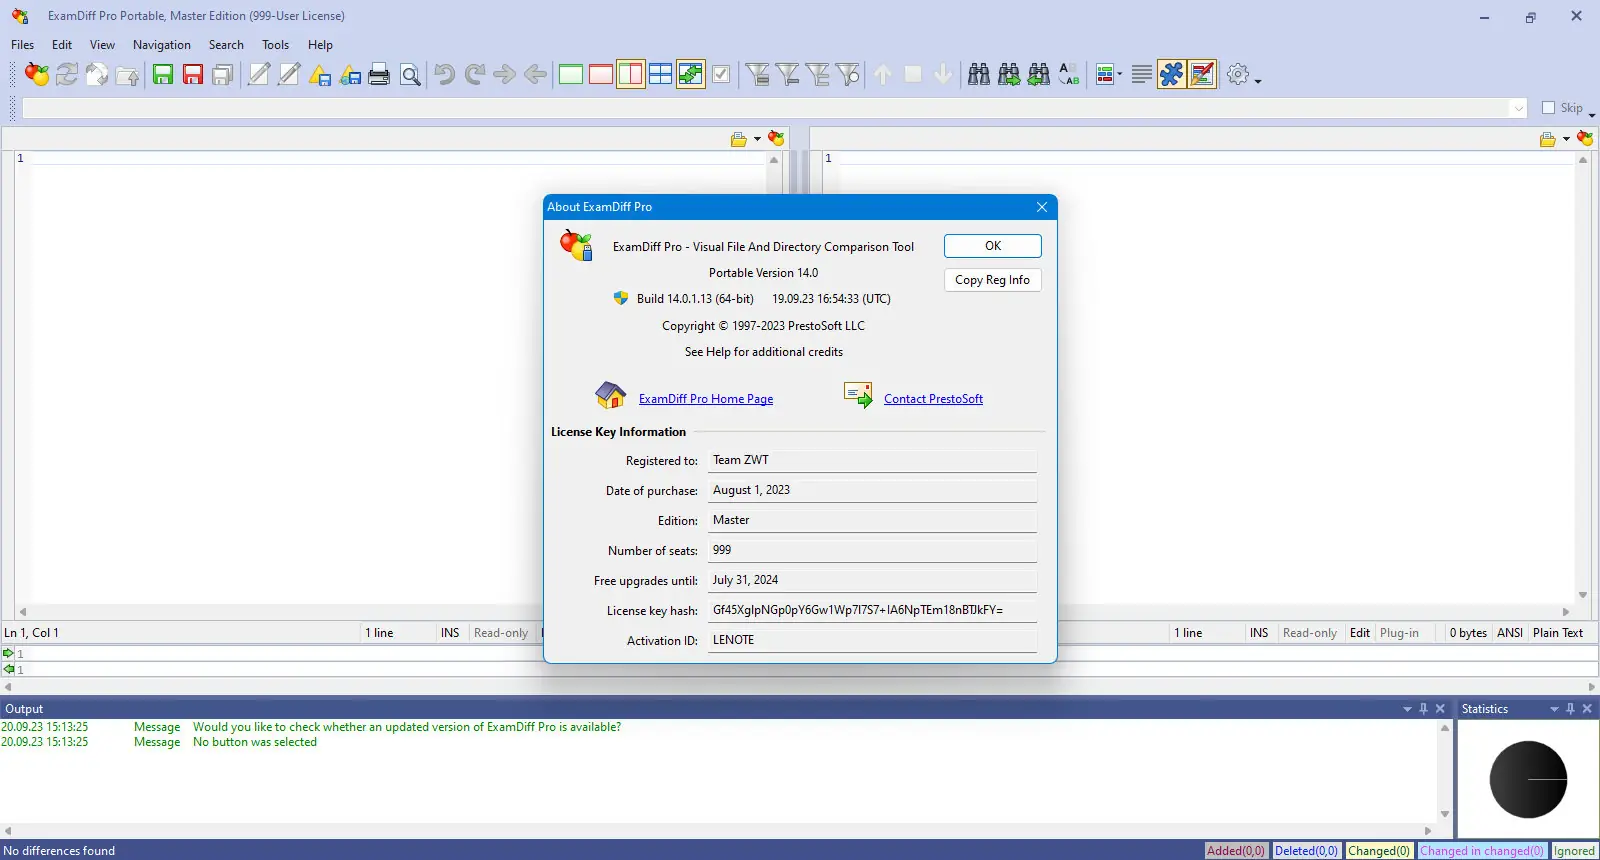Open the left pane folder dropdown arrow
1600x860 pixels.
click(x=757, y=139)
